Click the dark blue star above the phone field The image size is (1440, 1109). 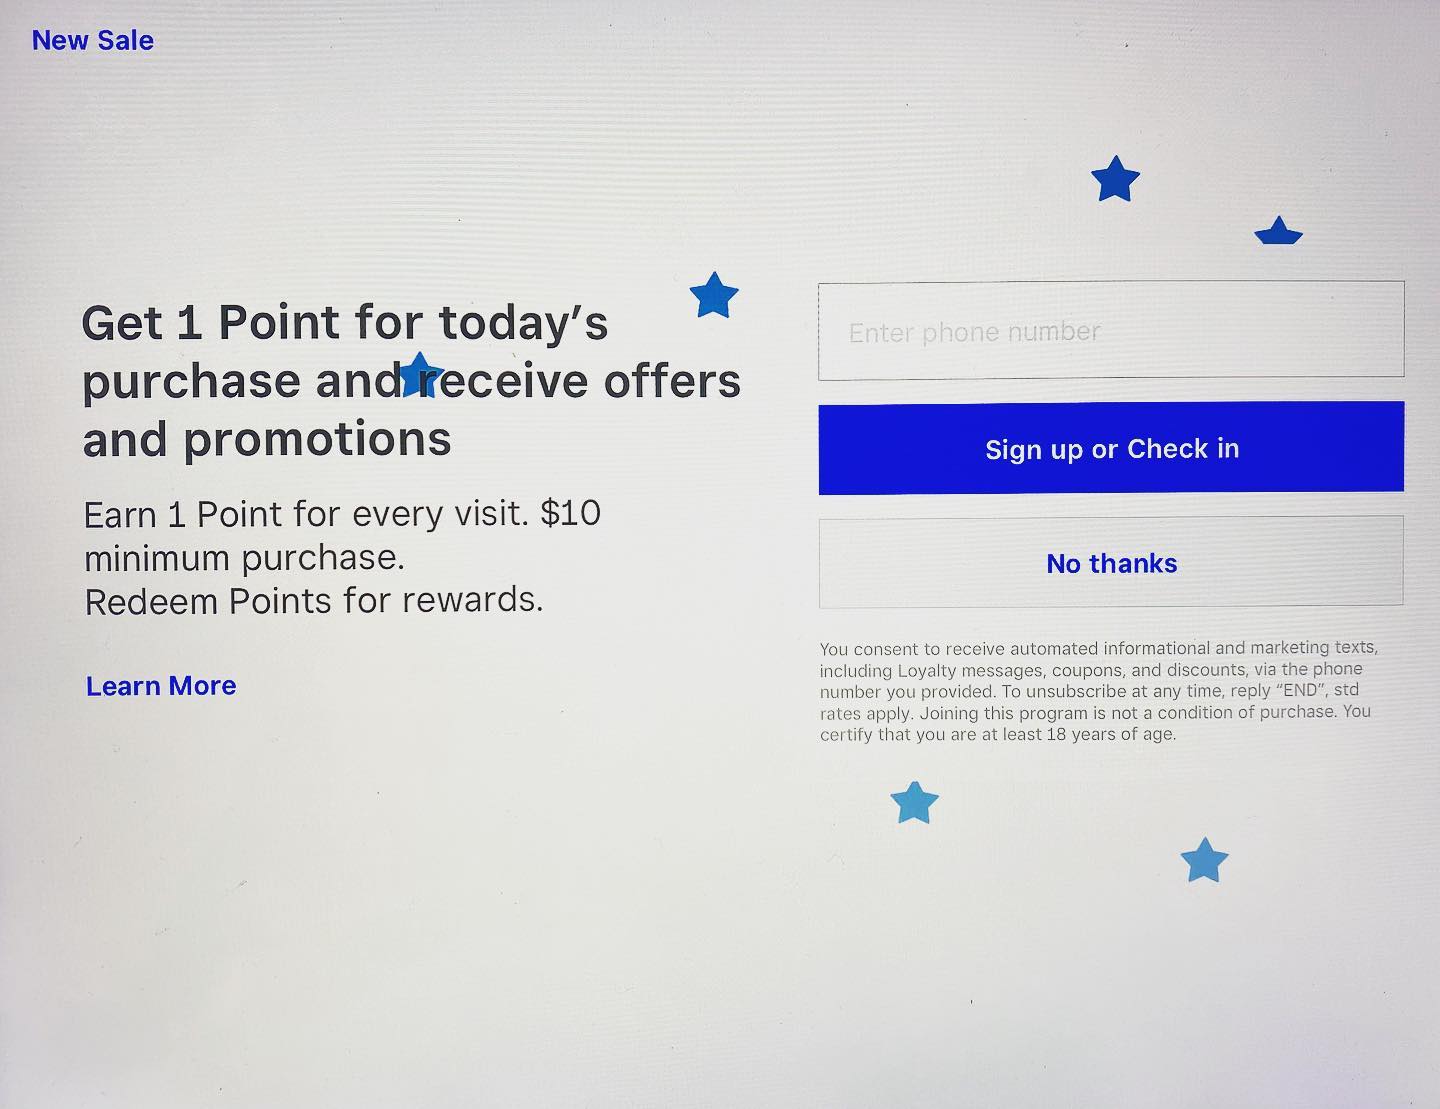[1115, 180]
